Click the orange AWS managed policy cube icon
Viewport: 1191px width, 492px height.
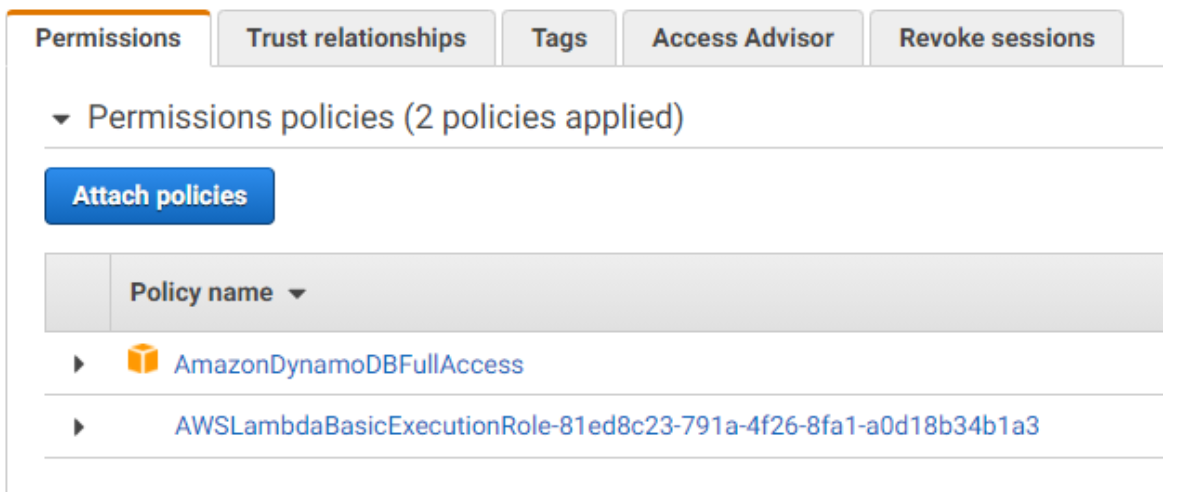coord(143,360)
